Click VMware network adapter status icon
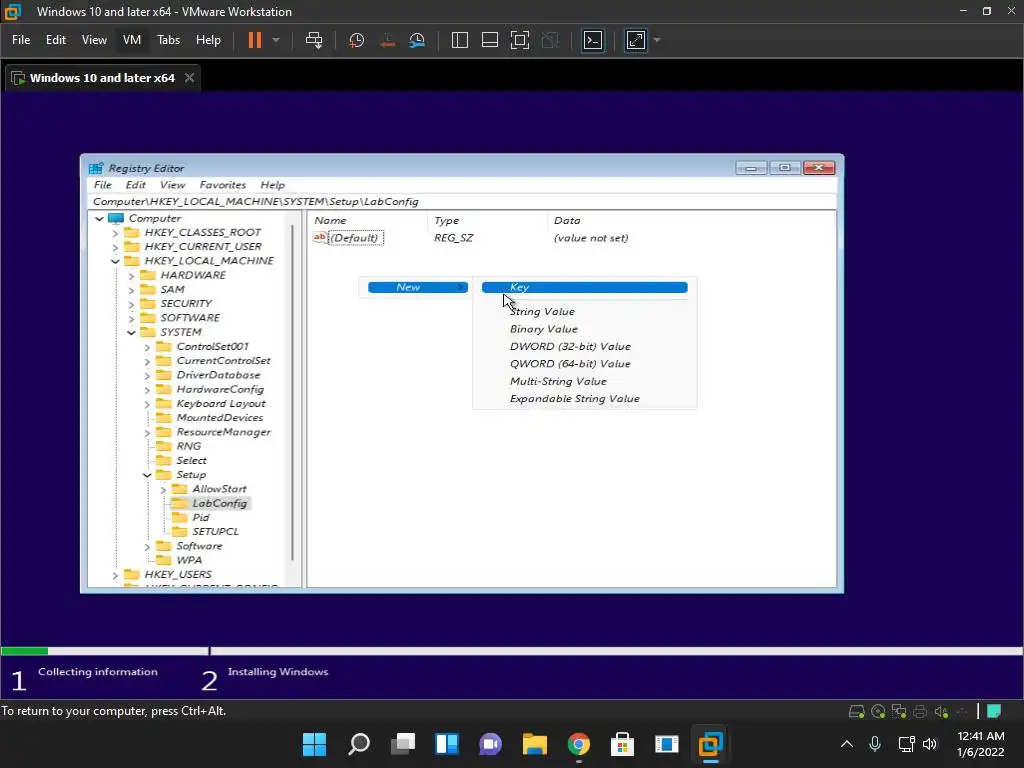The width and height of the screenshot is (1024, 768). click(899, 711)
